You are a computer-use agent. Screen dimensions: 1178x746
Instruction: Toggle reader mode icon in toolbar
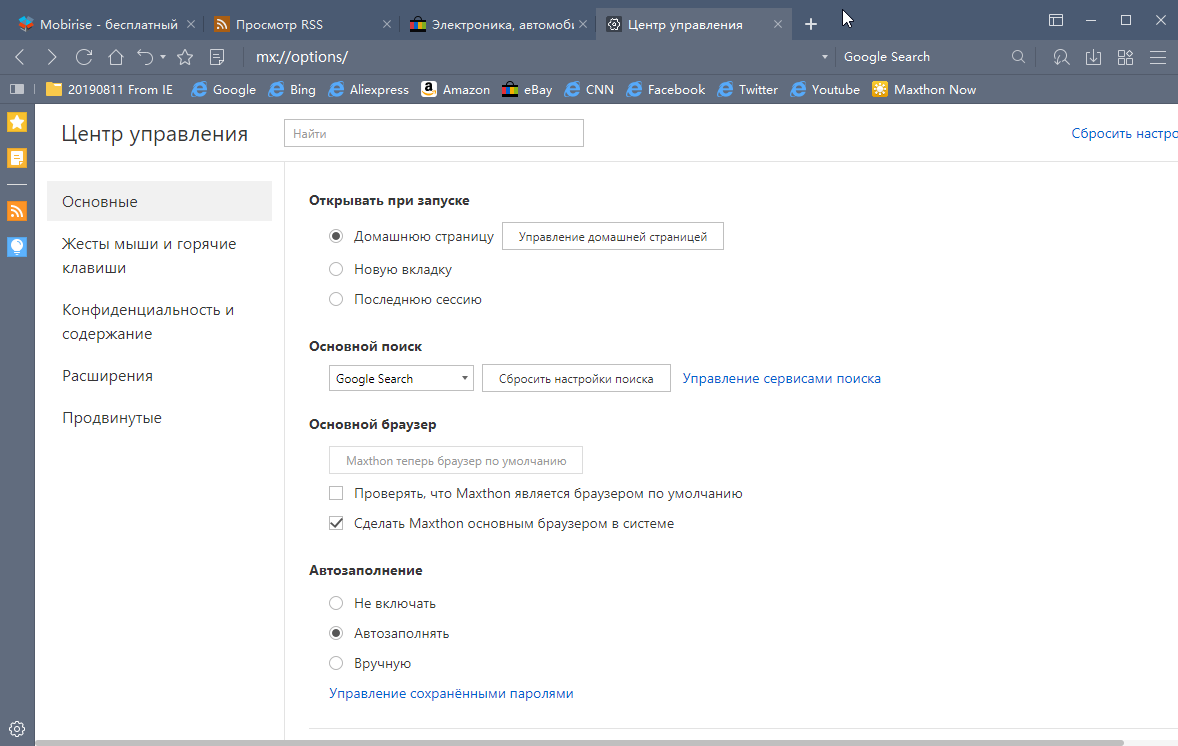(217, 57)
